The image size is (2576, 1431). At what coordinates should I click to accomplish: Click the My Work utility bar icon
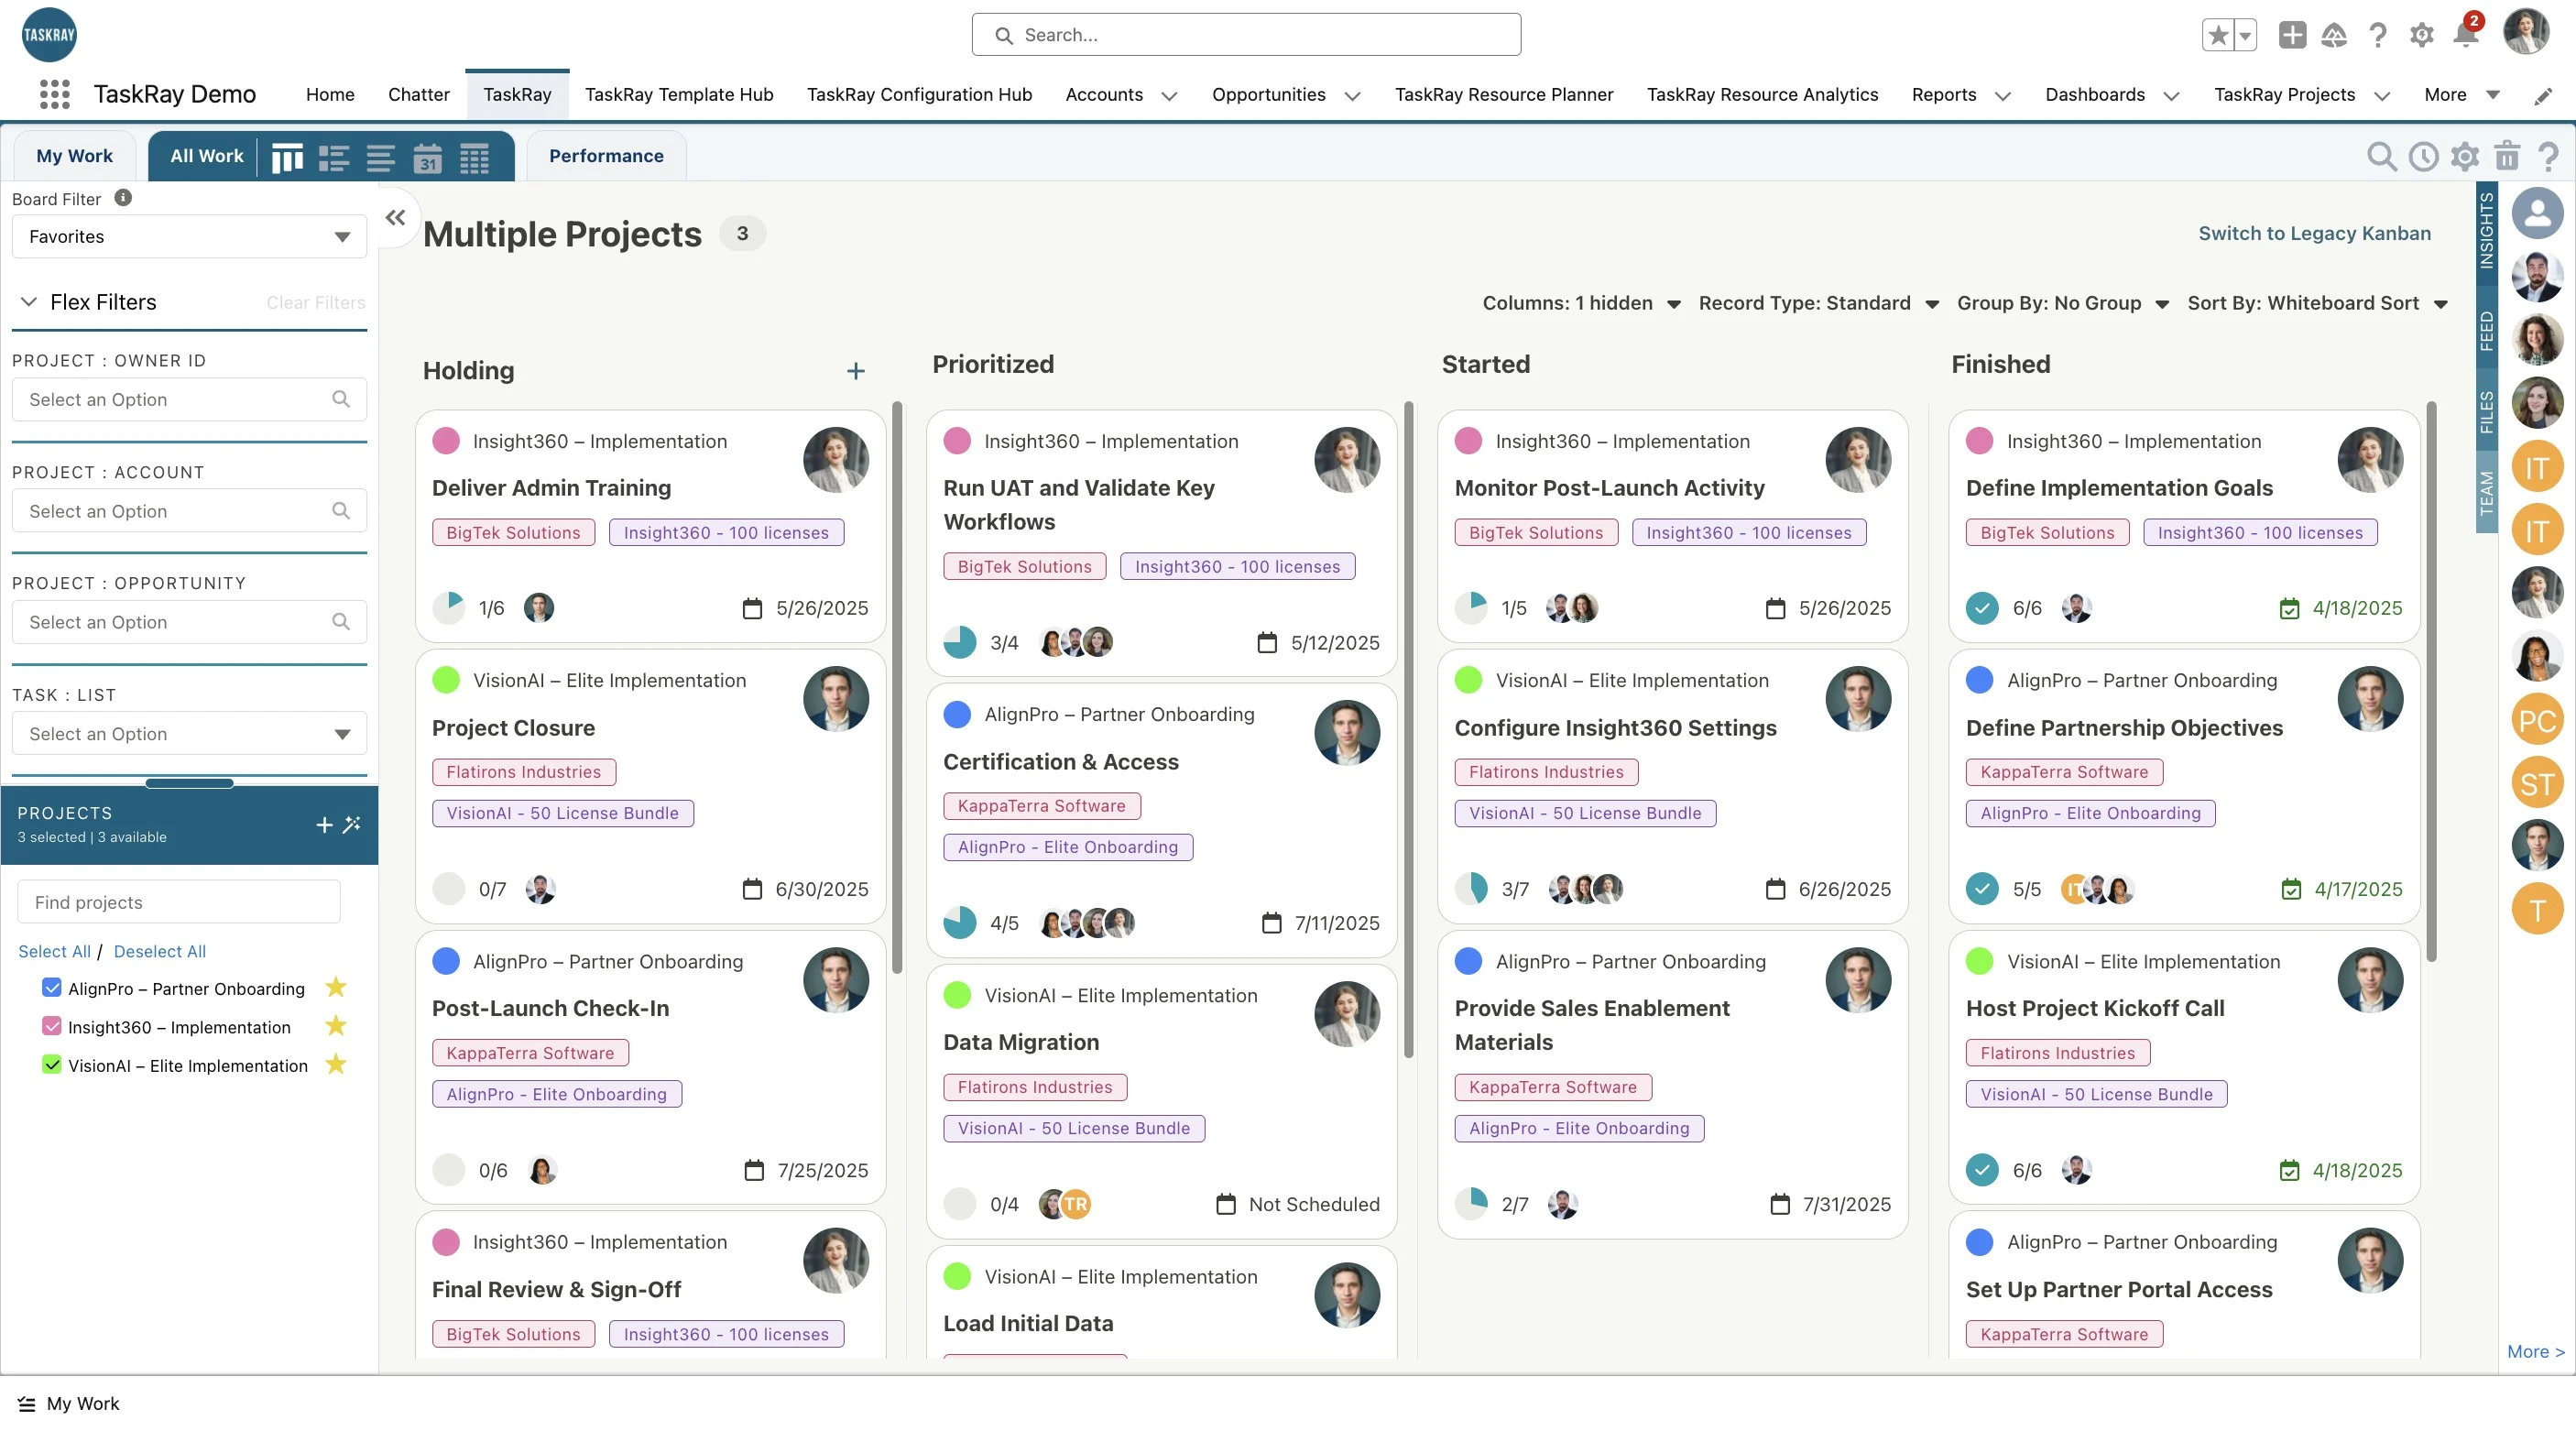[x=27, y=1404]
